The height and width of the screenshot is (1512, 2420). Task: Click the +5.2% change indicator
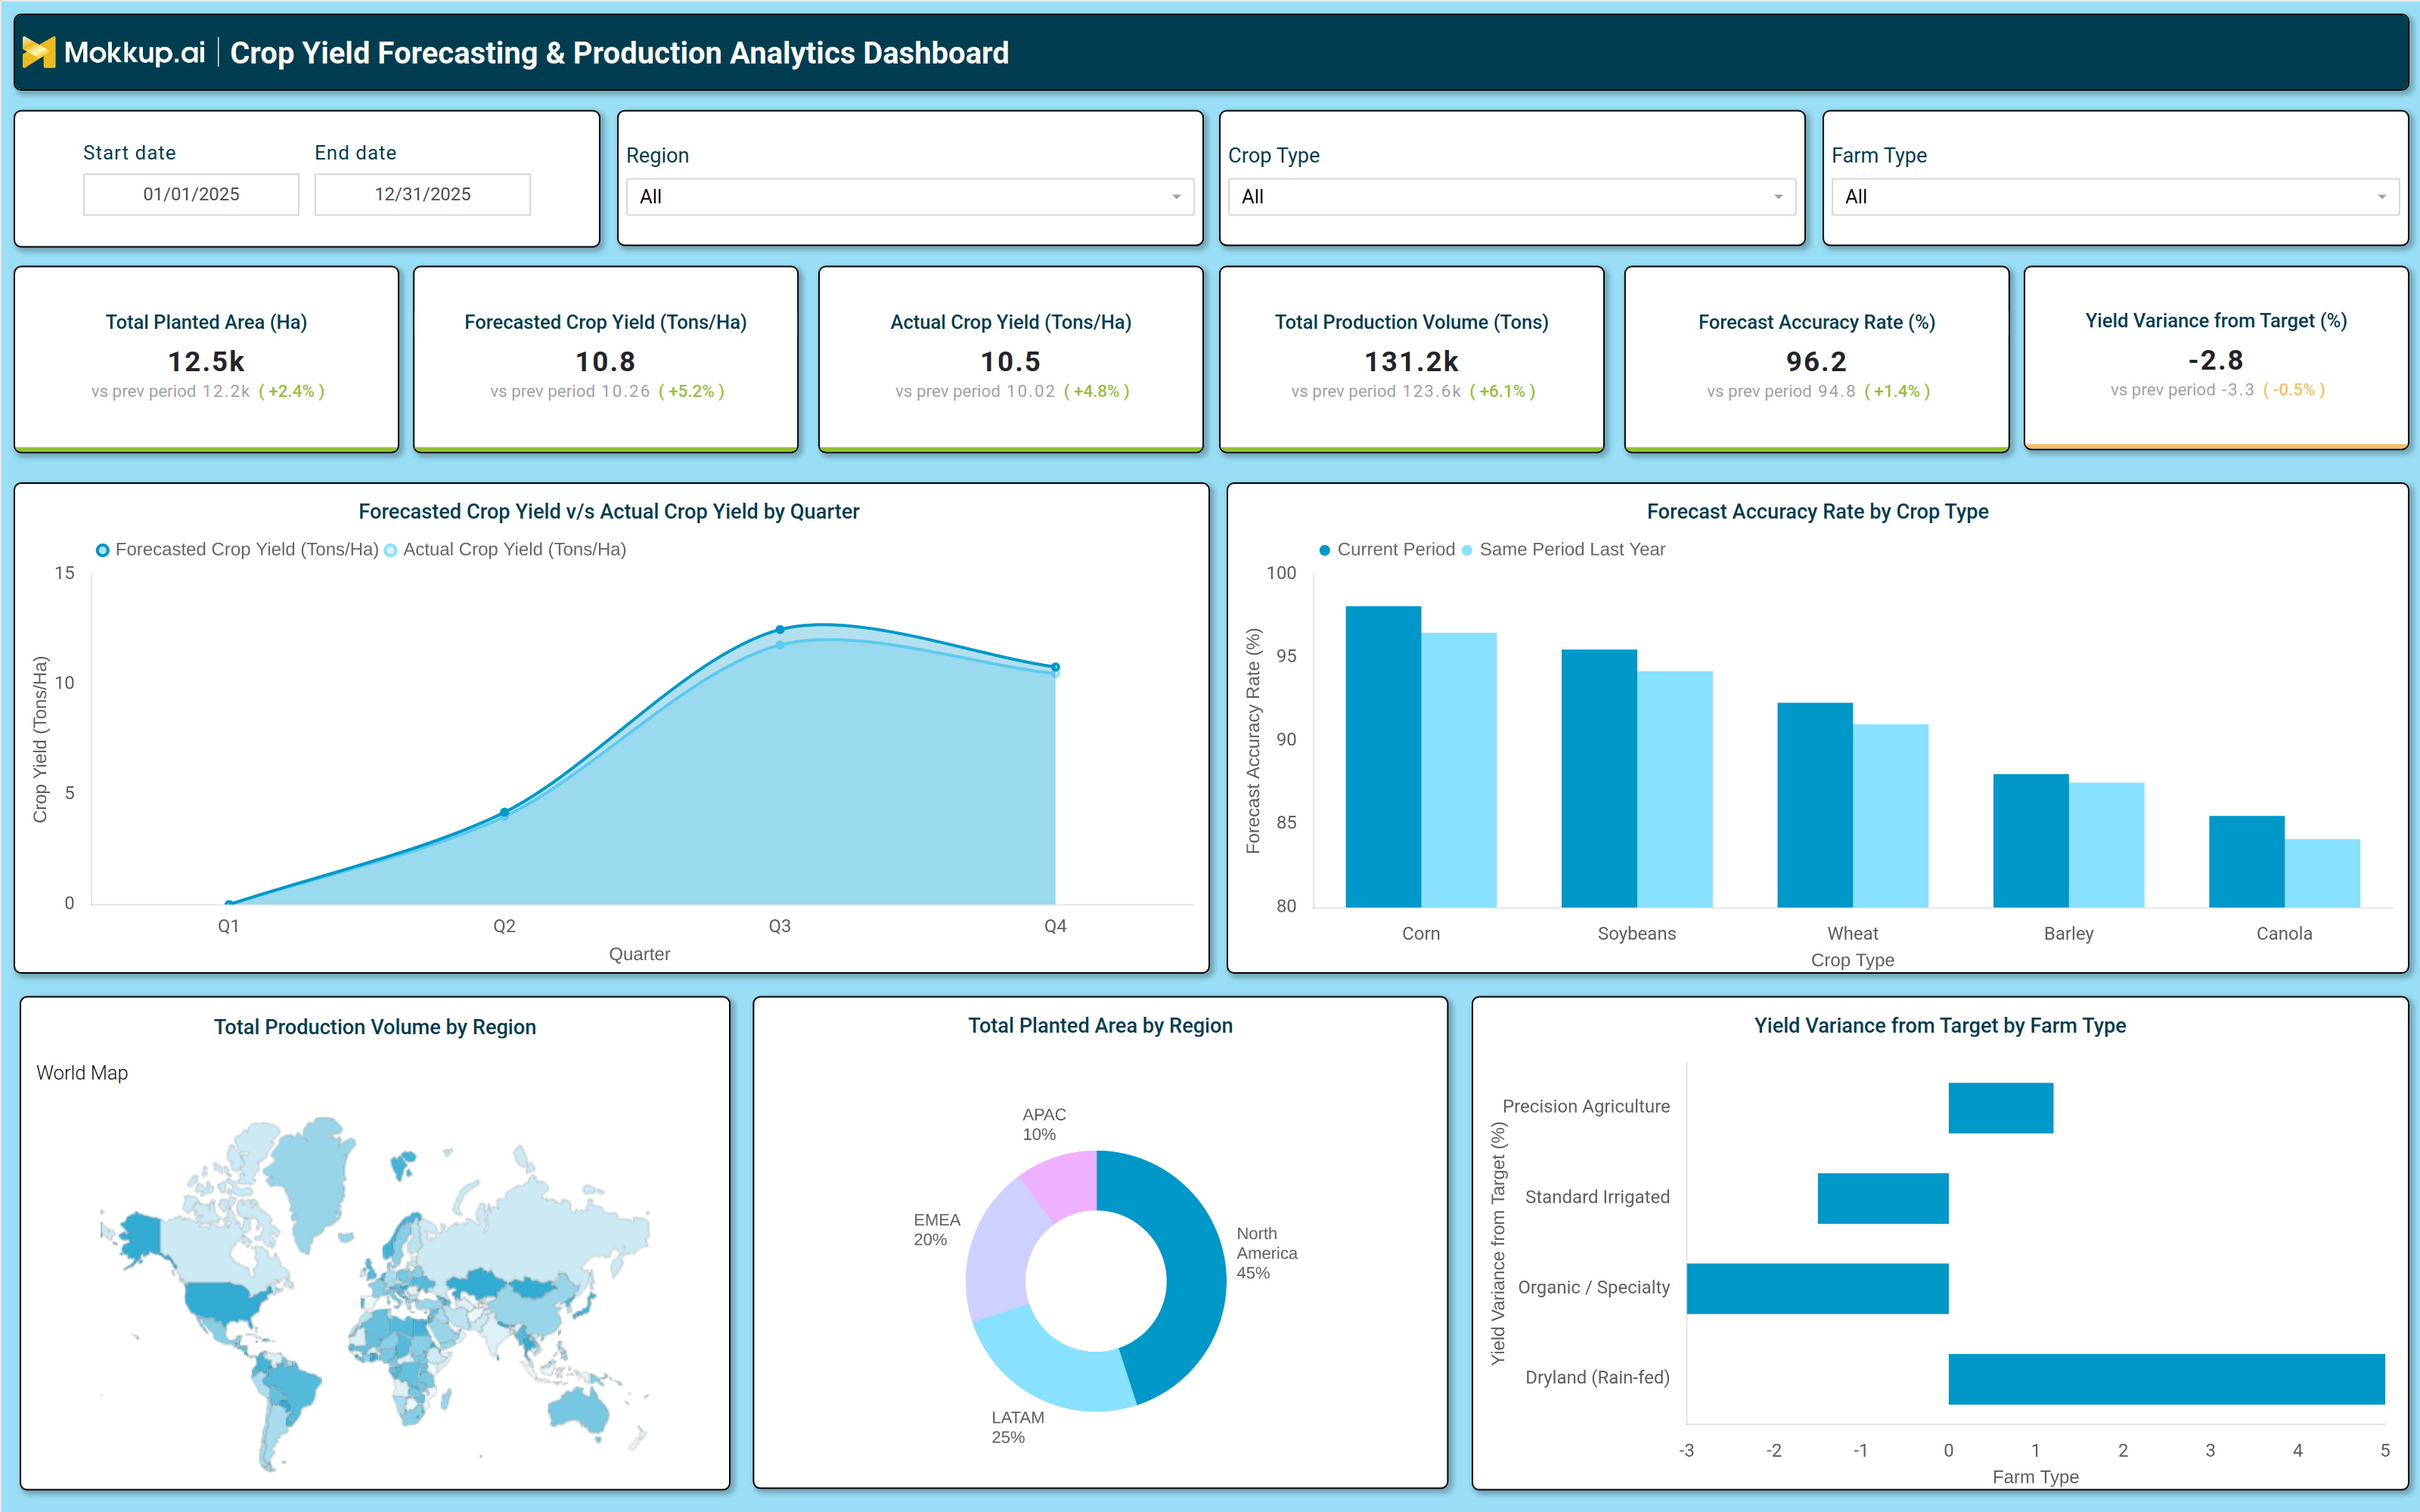pyautogui.click(x=691, y=391)
